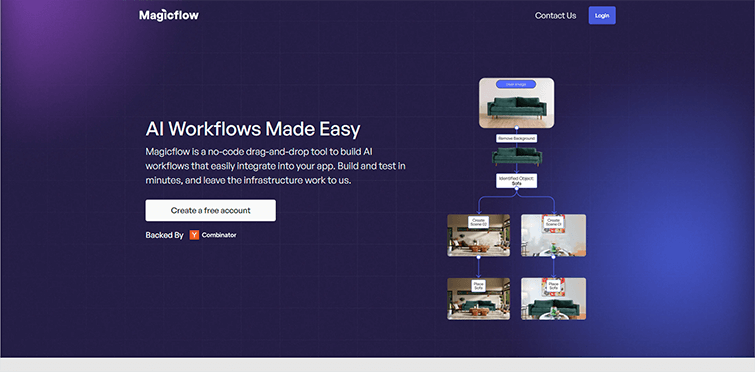The height and width of the screenshot is (372, 755).
Task: Click the Combinator label
Action: point(219,235)
